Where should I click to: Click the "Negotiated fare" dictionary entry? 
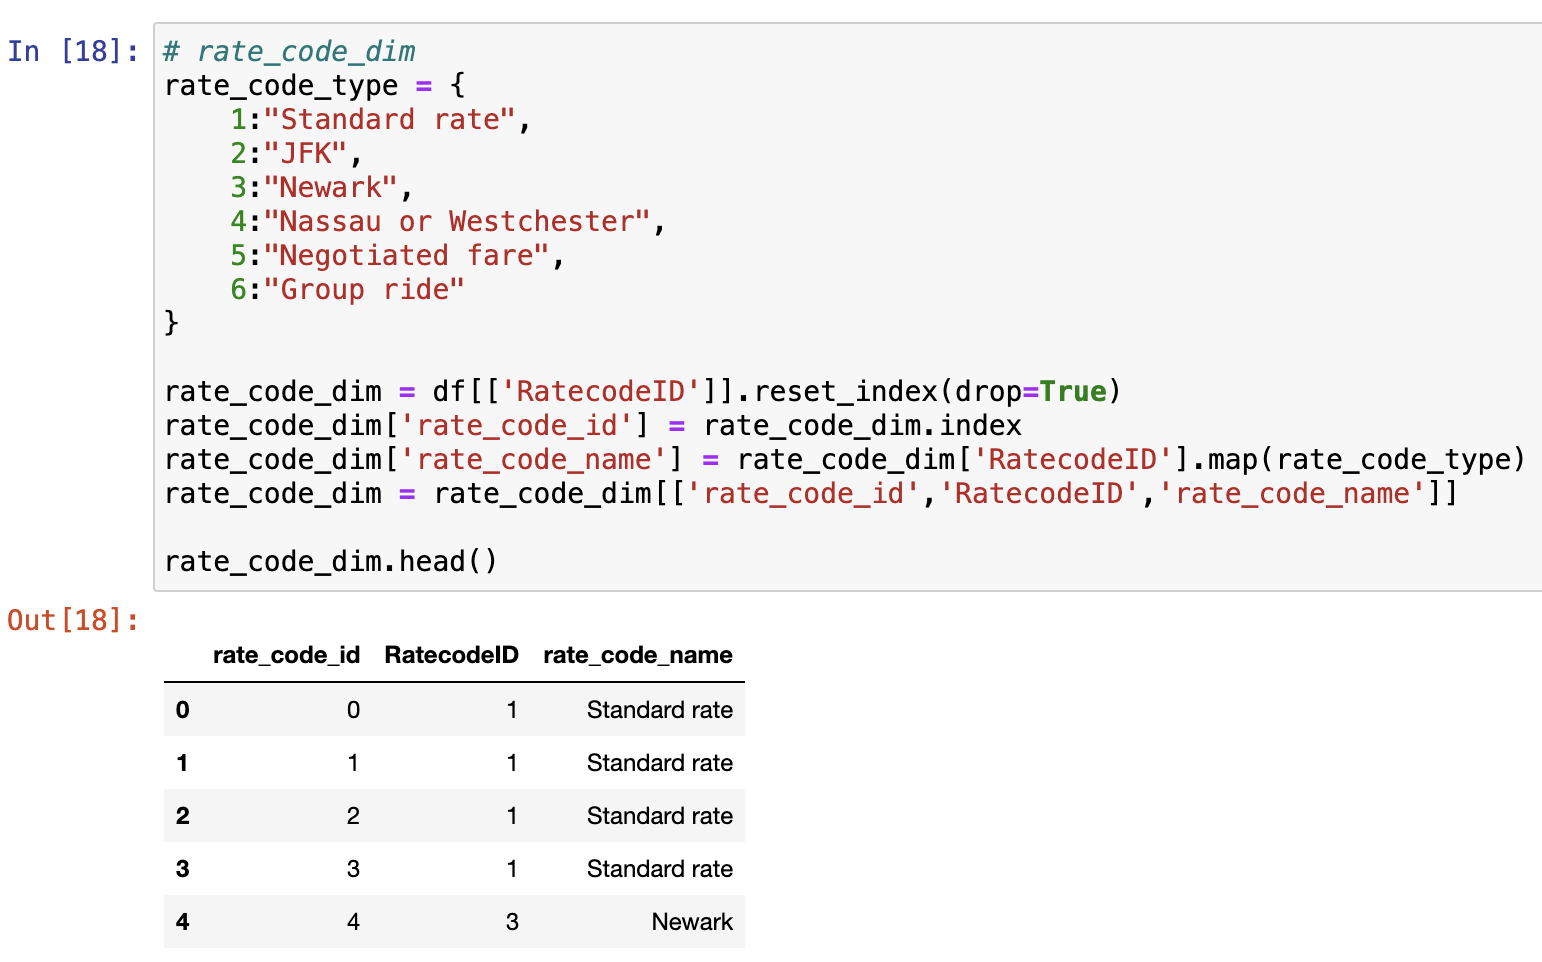click(x=406, y=255)
